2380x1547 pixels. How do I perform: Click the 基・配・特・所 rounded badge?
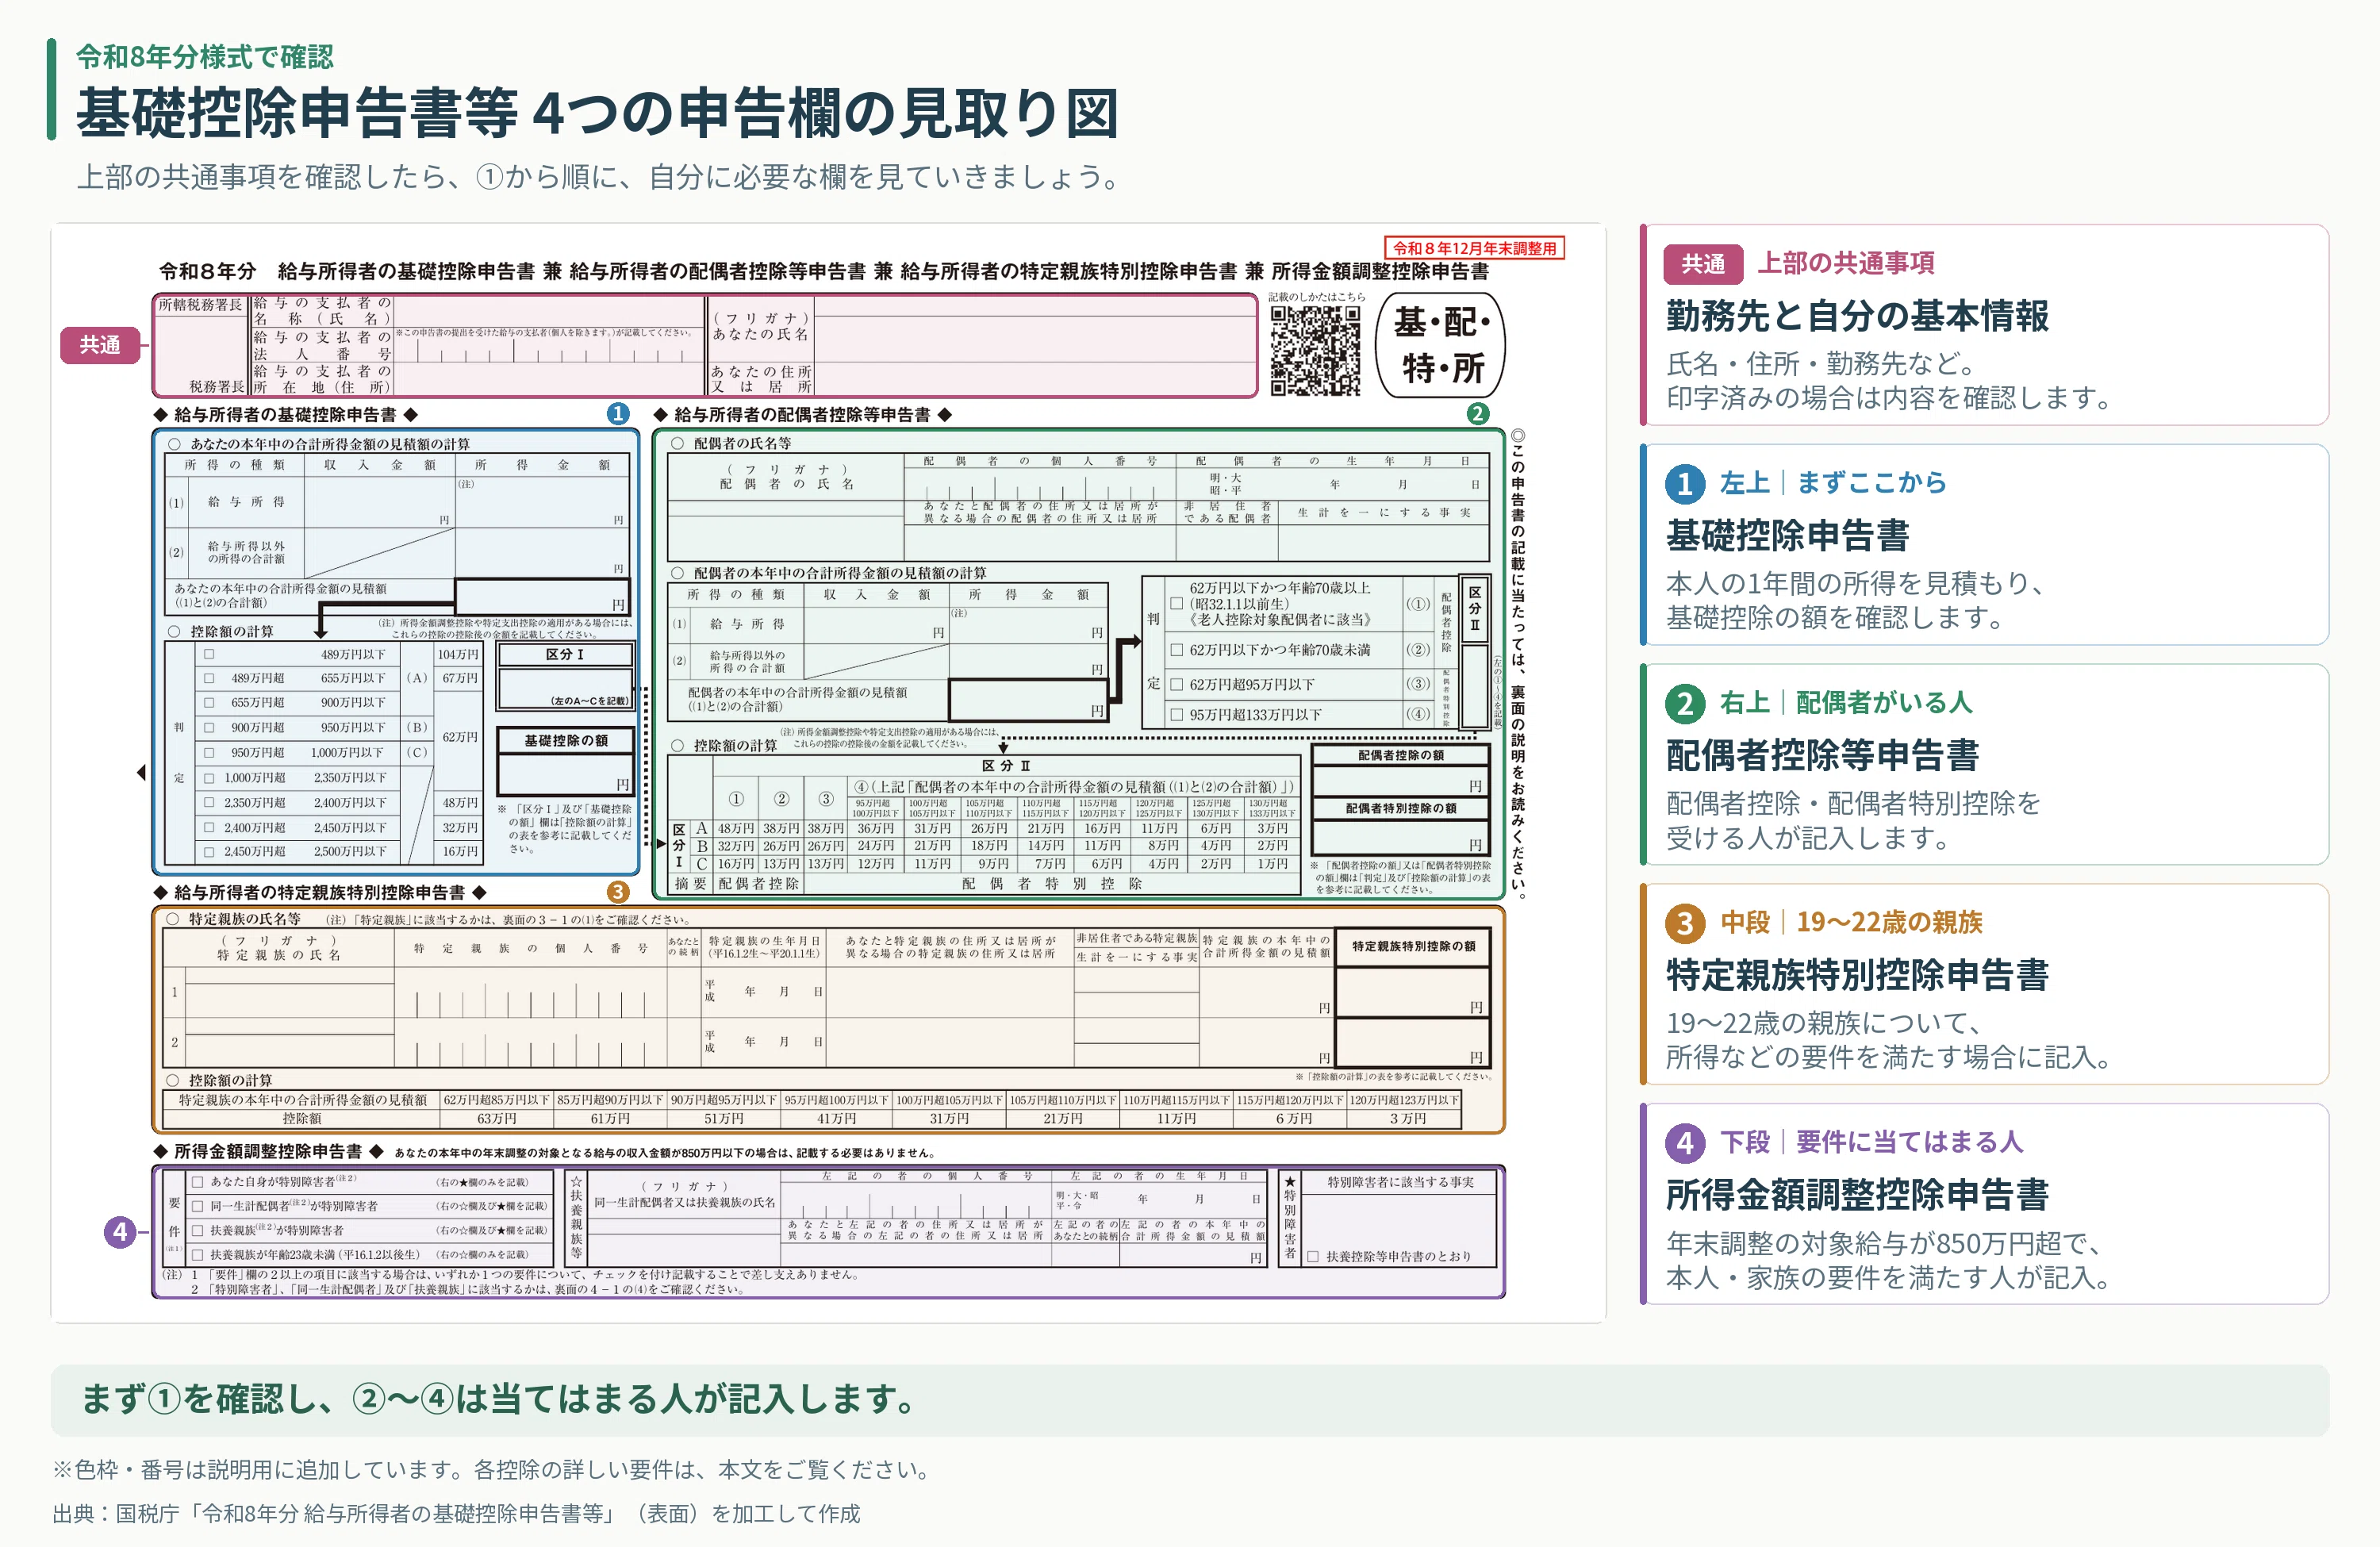(1440, 345)
